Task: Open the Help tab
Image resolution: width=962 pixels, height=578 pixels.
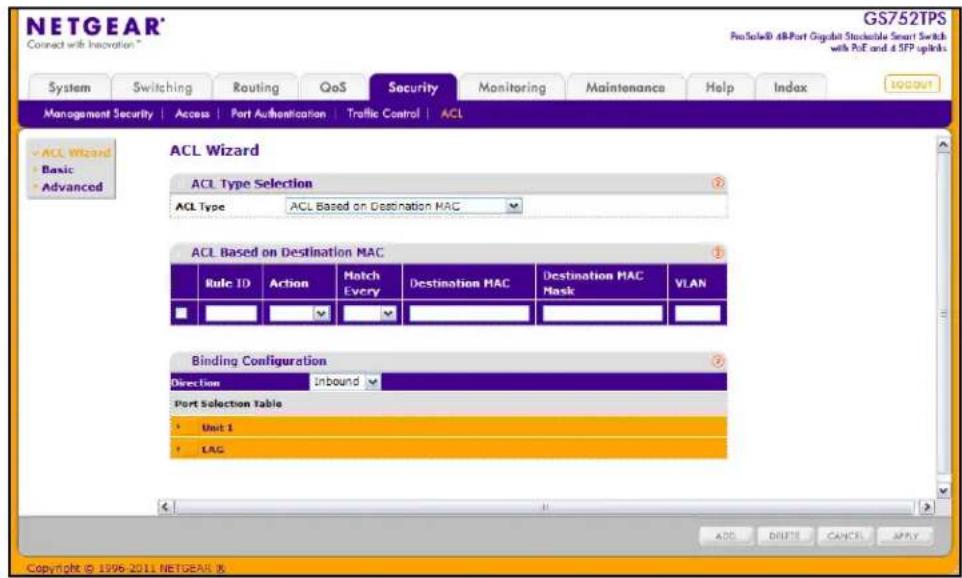Action: [720, 88]
